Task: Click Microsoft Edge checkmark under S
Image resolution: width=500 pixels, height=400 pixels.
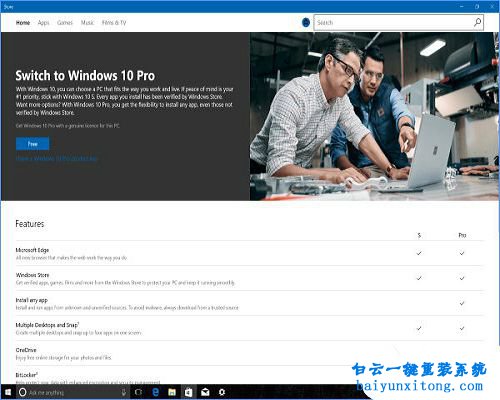Action: click(419, 253)
